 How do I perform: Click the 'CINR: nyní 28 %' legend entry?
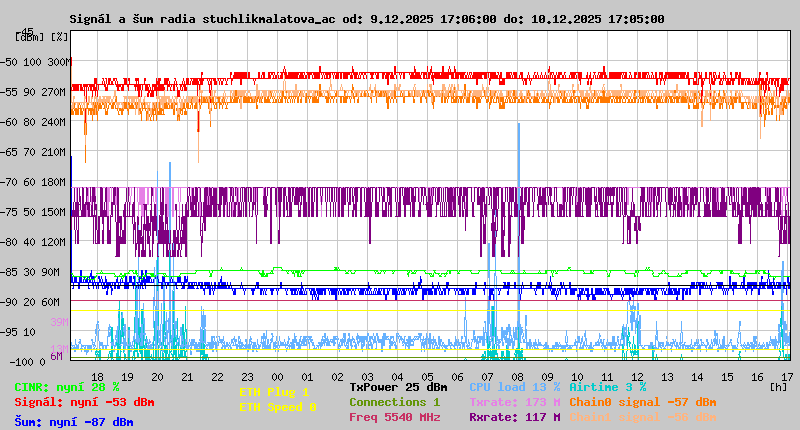click(67, 387)
